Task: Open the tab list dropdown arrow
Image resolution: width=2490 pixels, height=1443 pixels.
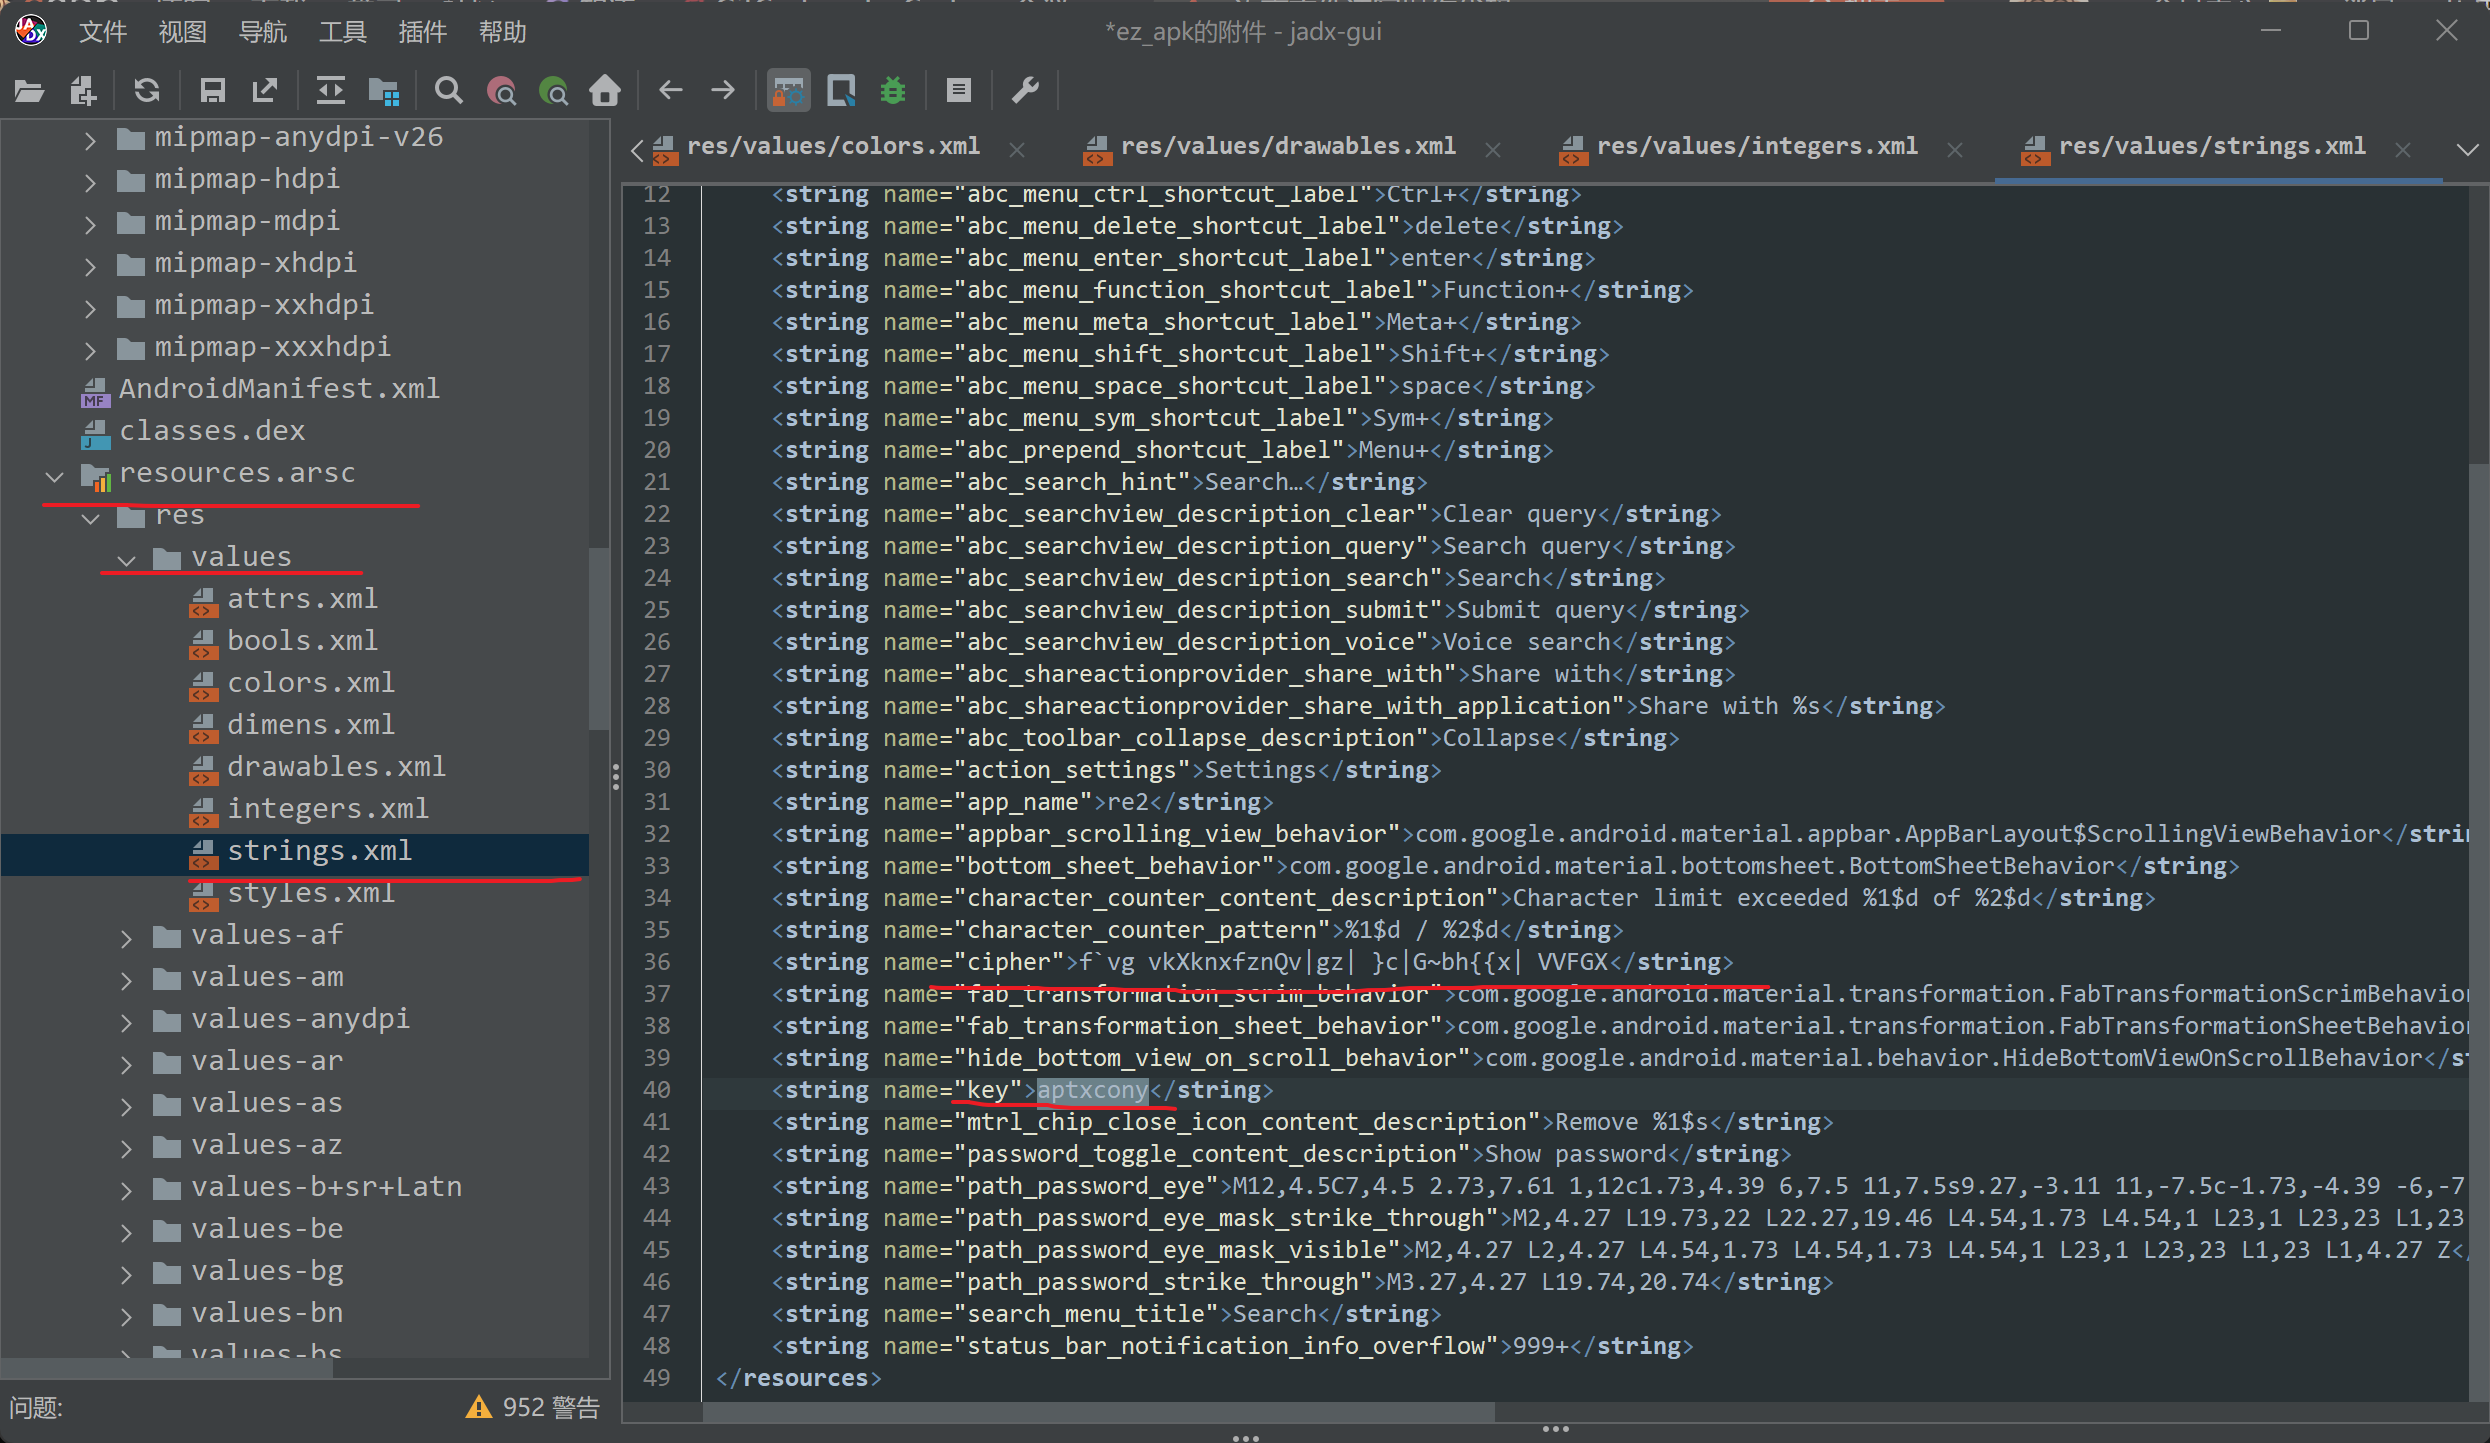Action: [2467, 149]
